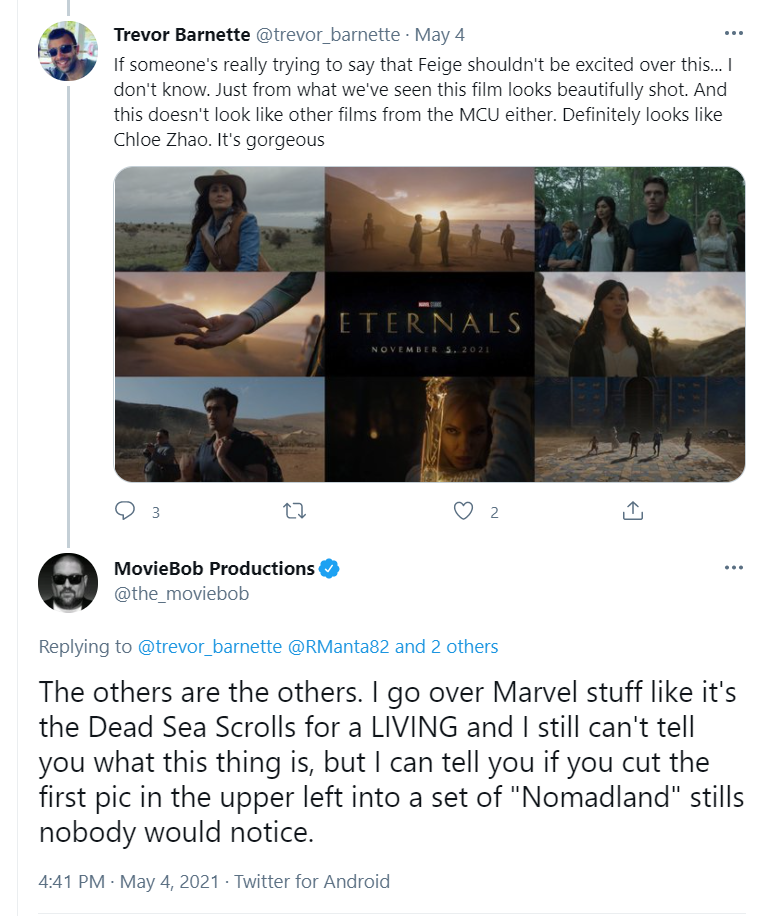Open share options on Trevor's tweet
Screen dimensions: 765x916
[632, 511]
